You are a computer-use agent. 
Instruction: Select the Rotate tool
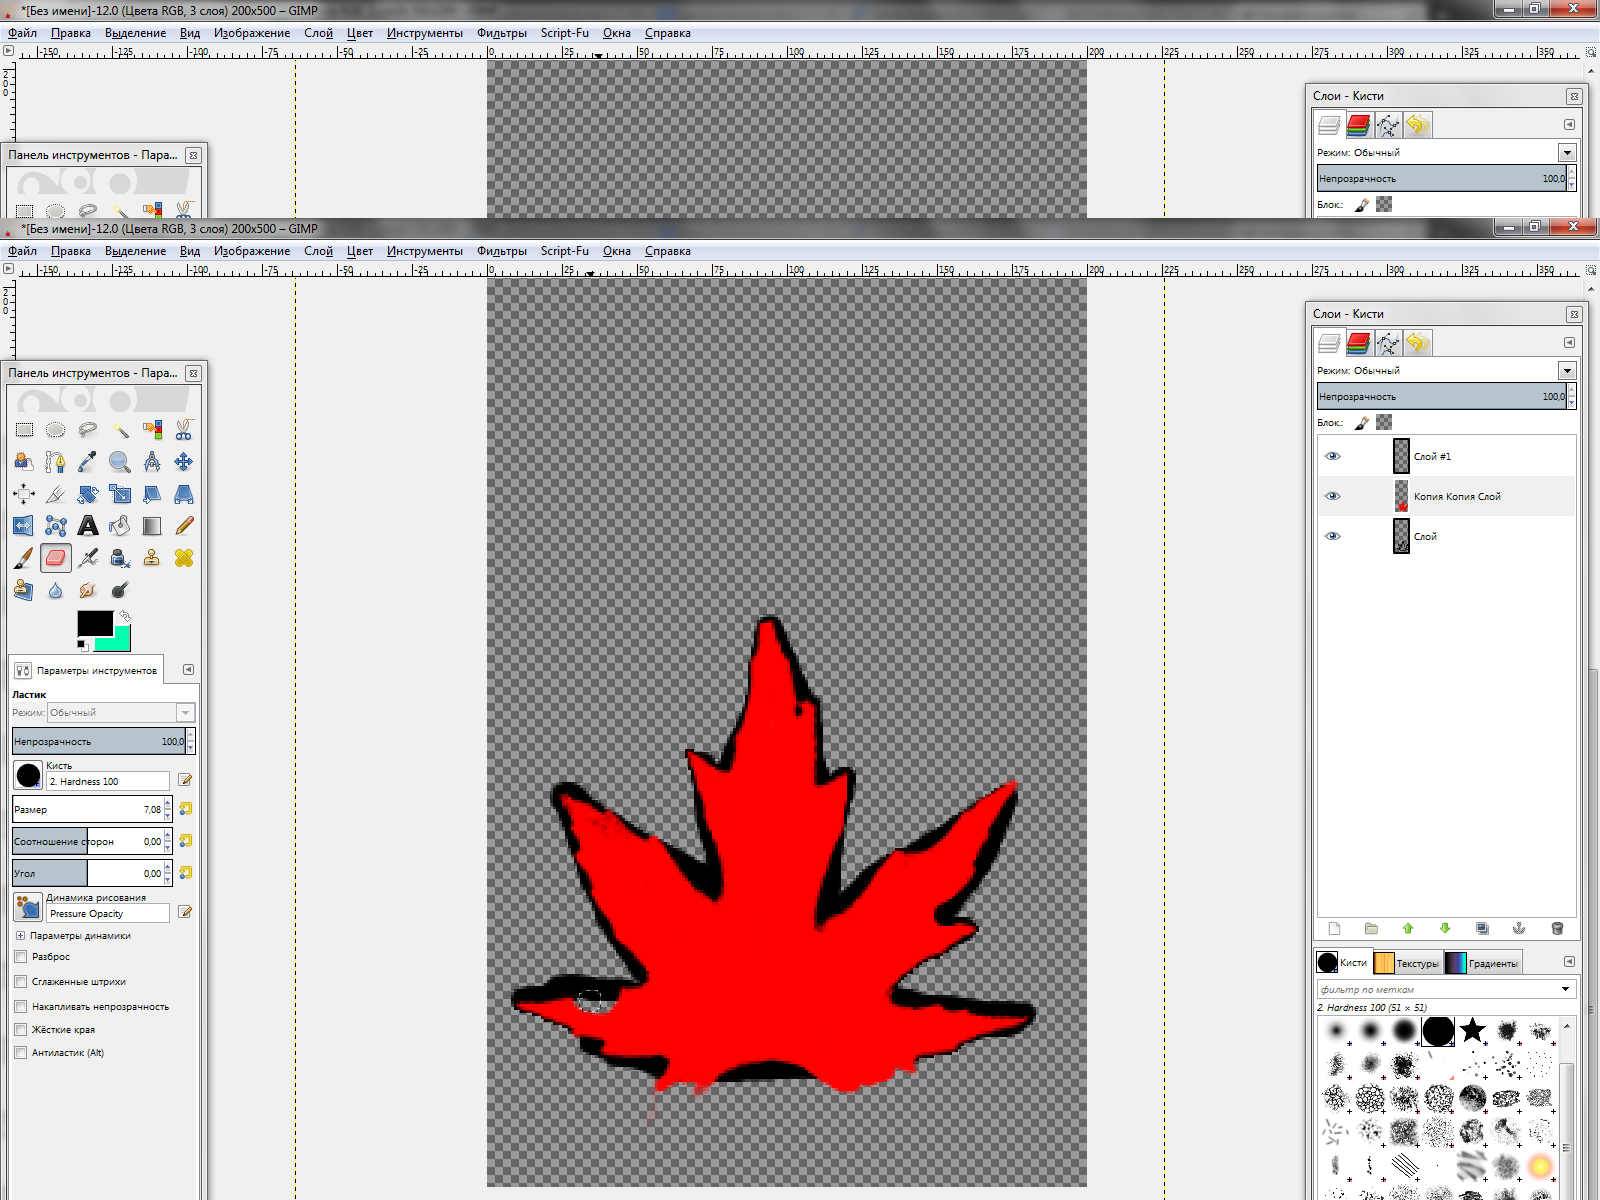[x=88, y=494]
